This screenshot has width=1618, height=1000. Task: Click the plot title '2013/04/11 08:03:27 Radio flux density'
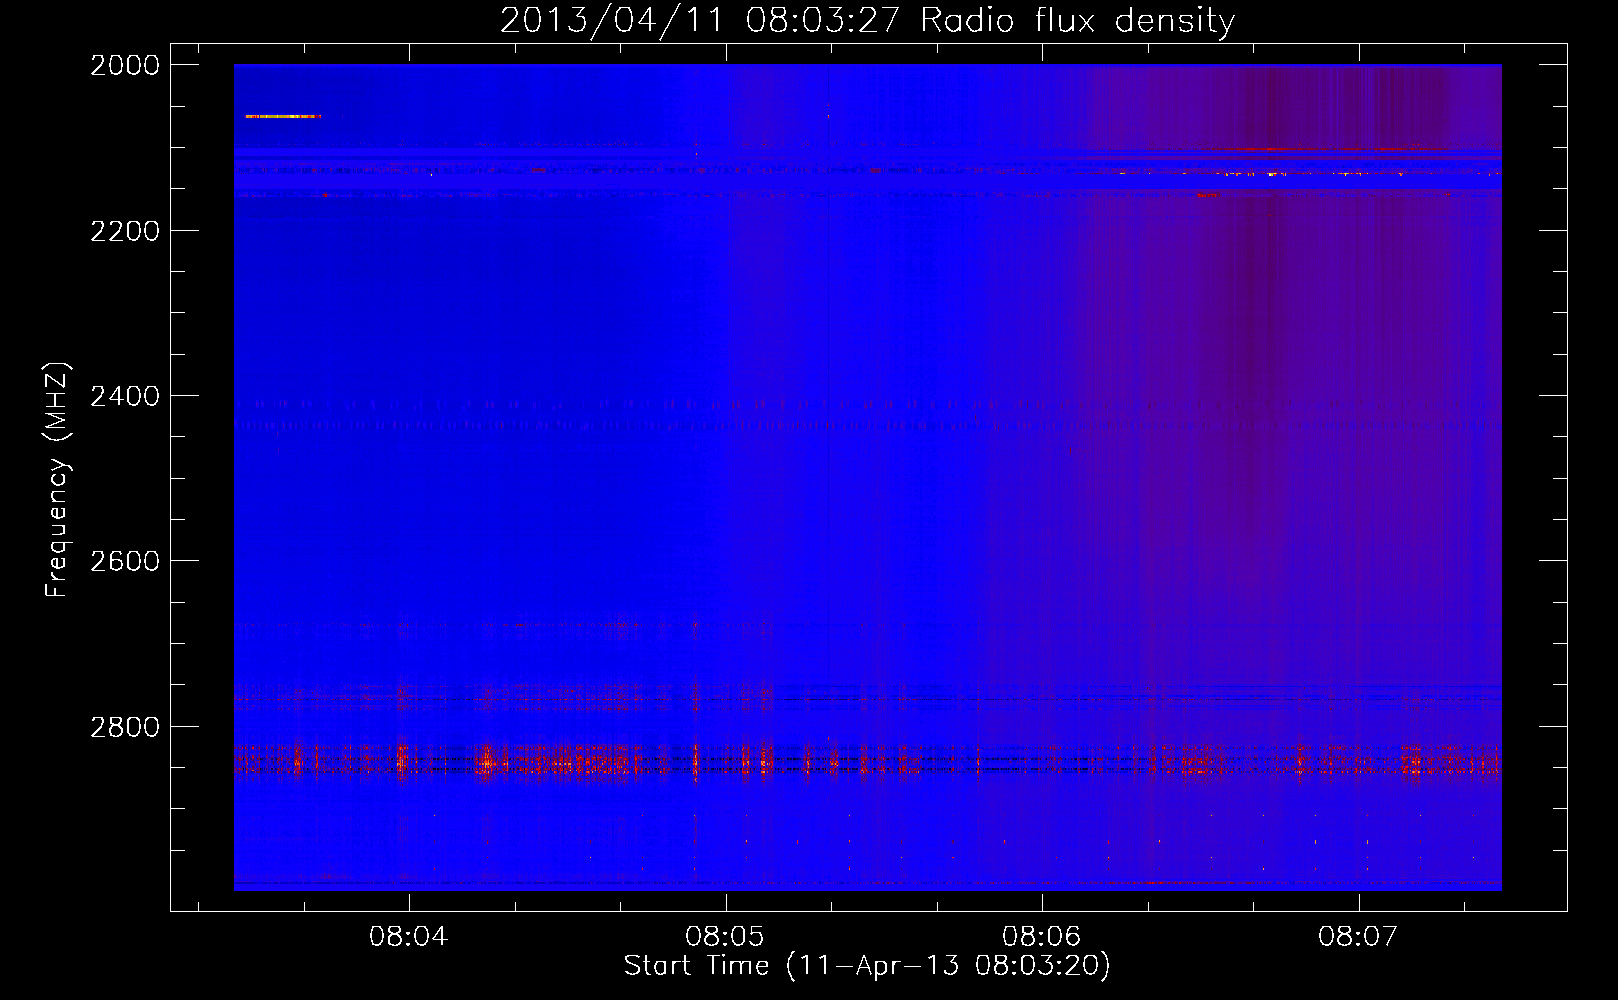click(867, 20)
